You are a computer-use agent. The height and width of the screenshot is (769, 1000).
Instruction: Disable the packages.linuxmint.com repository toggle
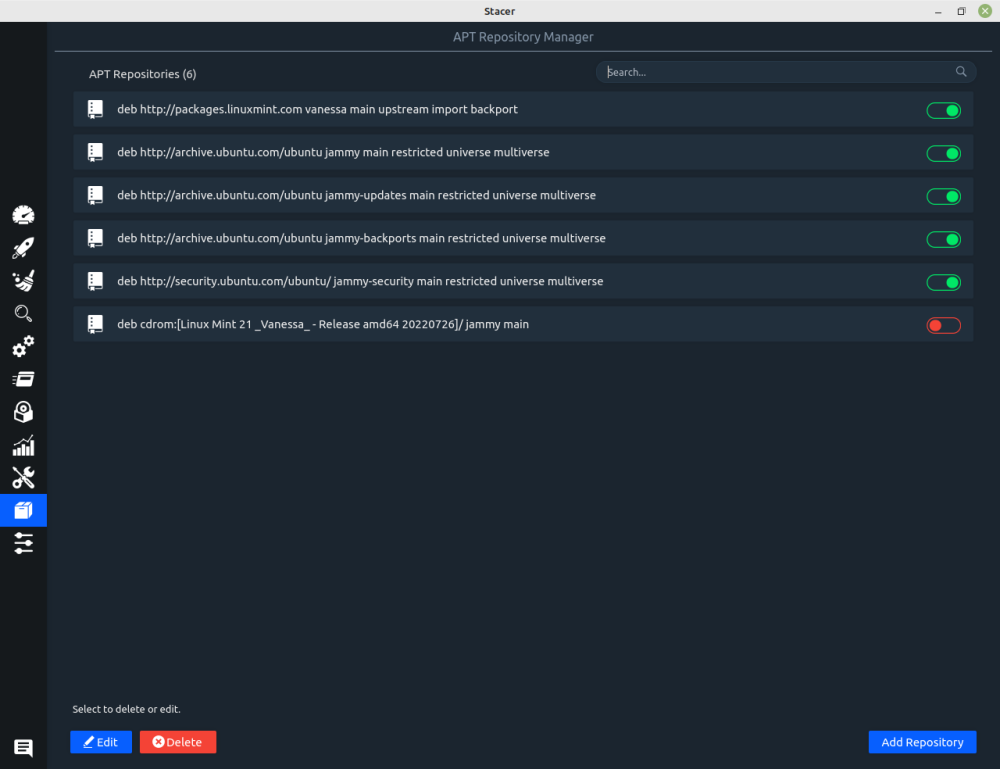click(943, 110)
